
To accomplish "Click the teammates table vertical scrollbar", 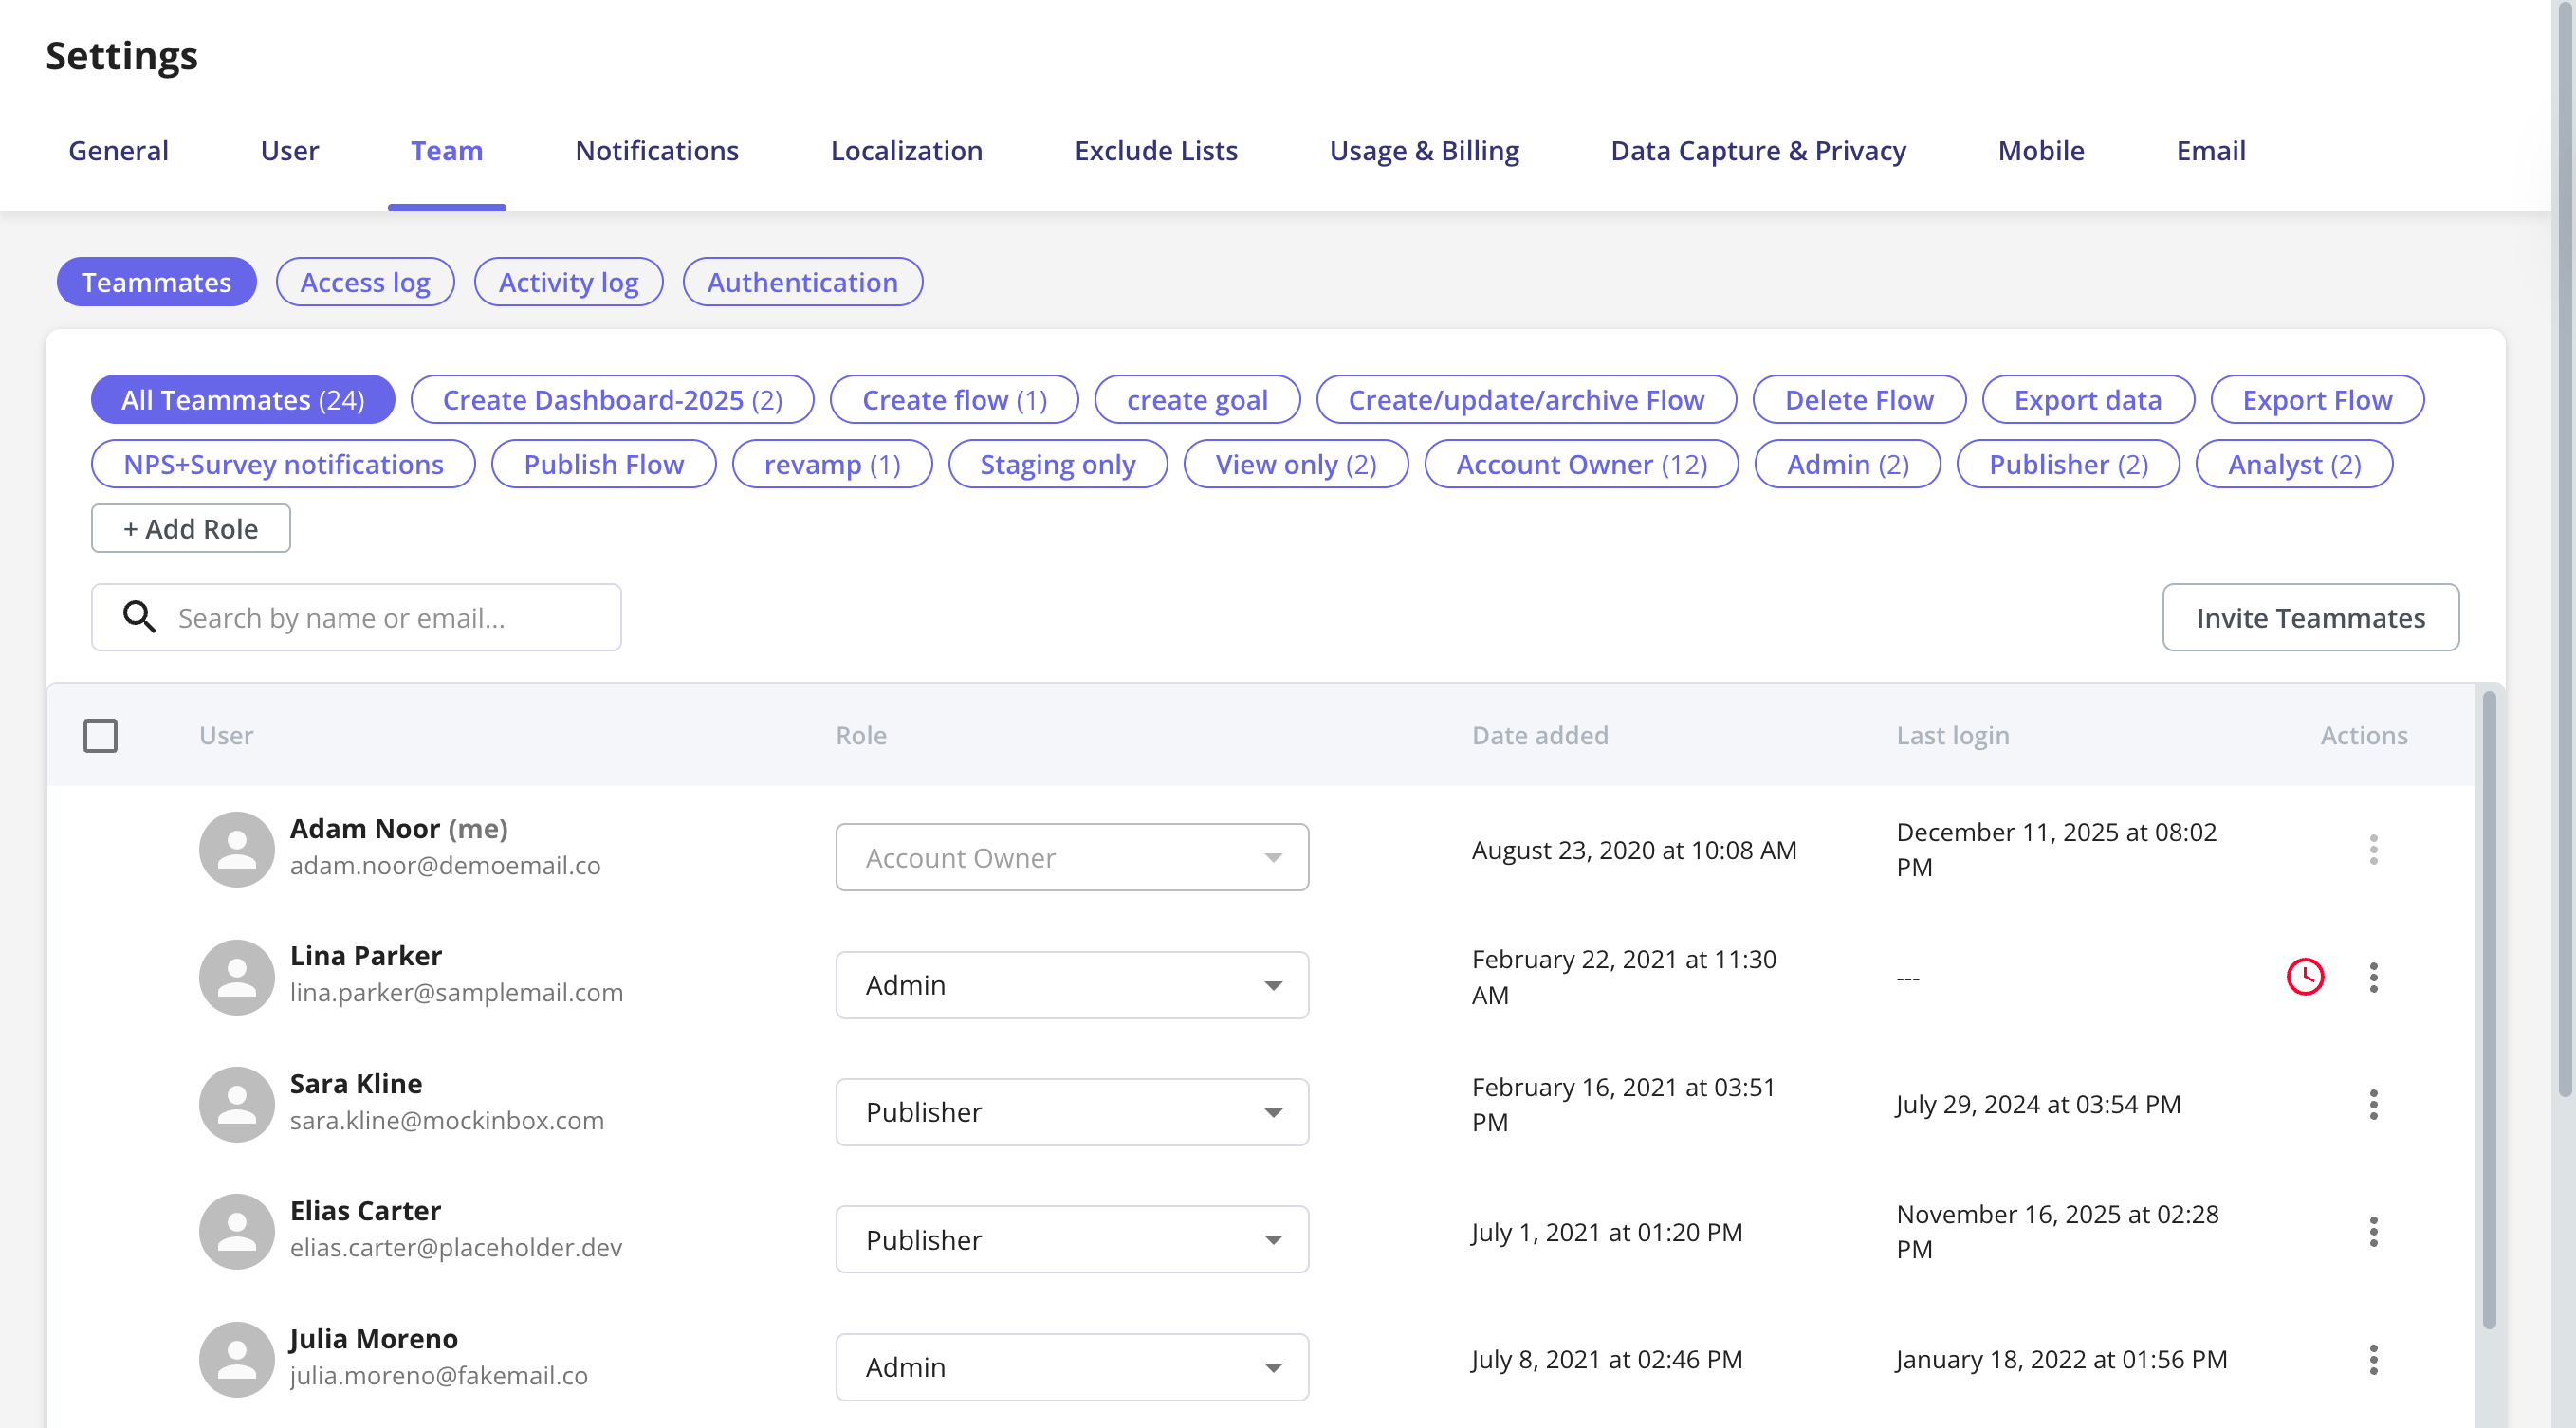I will pos(2489,1010).
